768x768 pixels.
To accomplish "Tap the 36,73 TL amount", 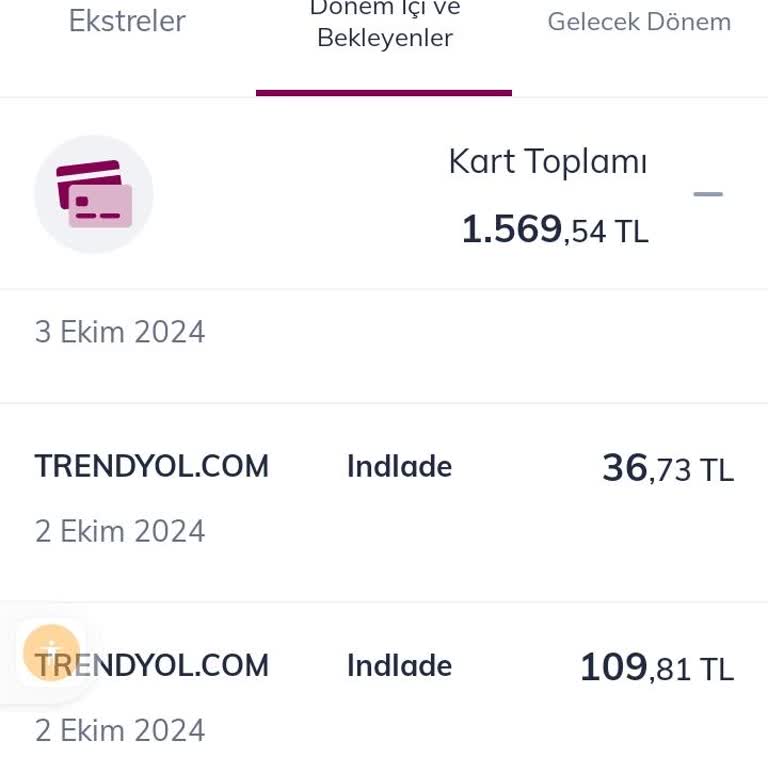I will [667, 468].
